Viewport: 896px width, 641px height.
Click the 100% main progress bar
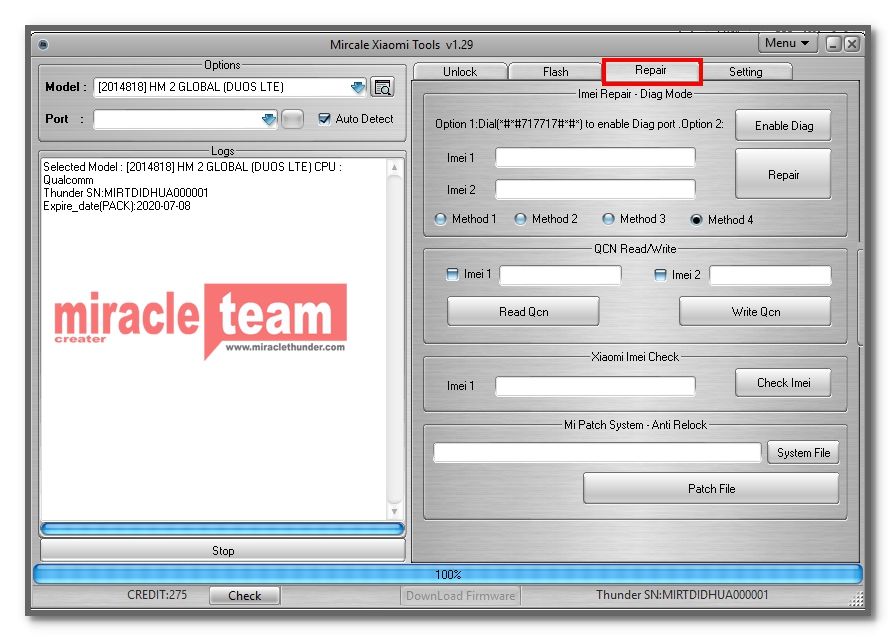tap(448, 574)
